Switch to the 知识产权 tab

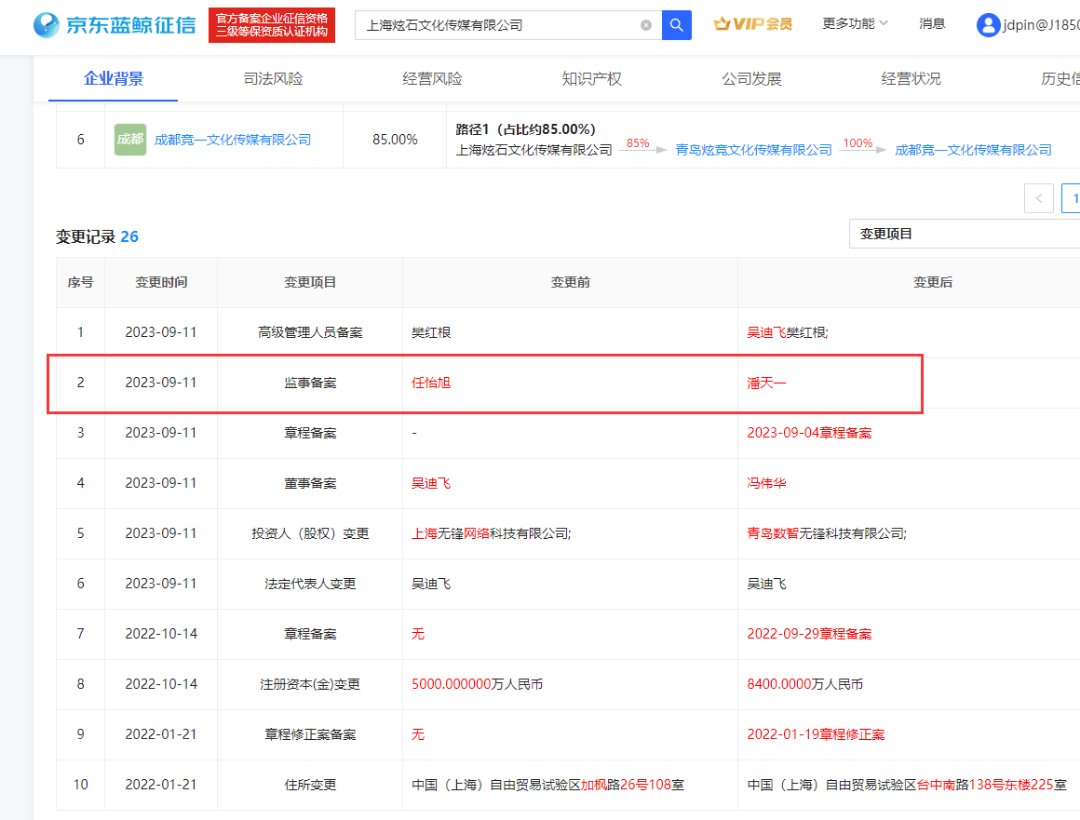click(x=592, y=78)
